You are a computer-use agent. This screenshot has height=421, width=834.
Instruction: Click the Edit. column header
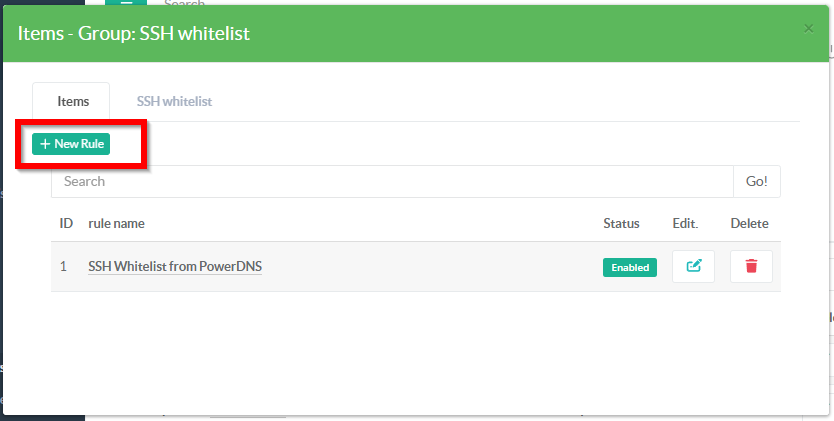(685, 223)
